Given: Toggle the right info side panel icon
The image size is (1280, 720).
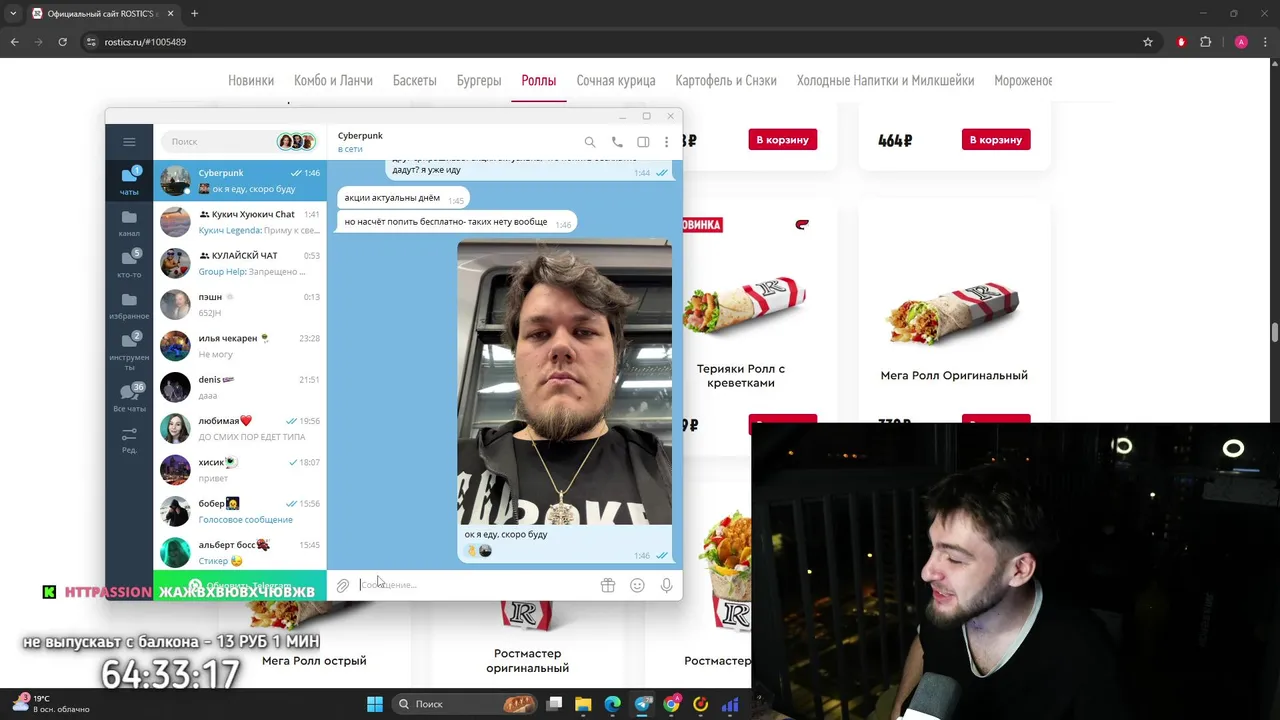Looking at the screenshot, I should (x=643, y=142).
